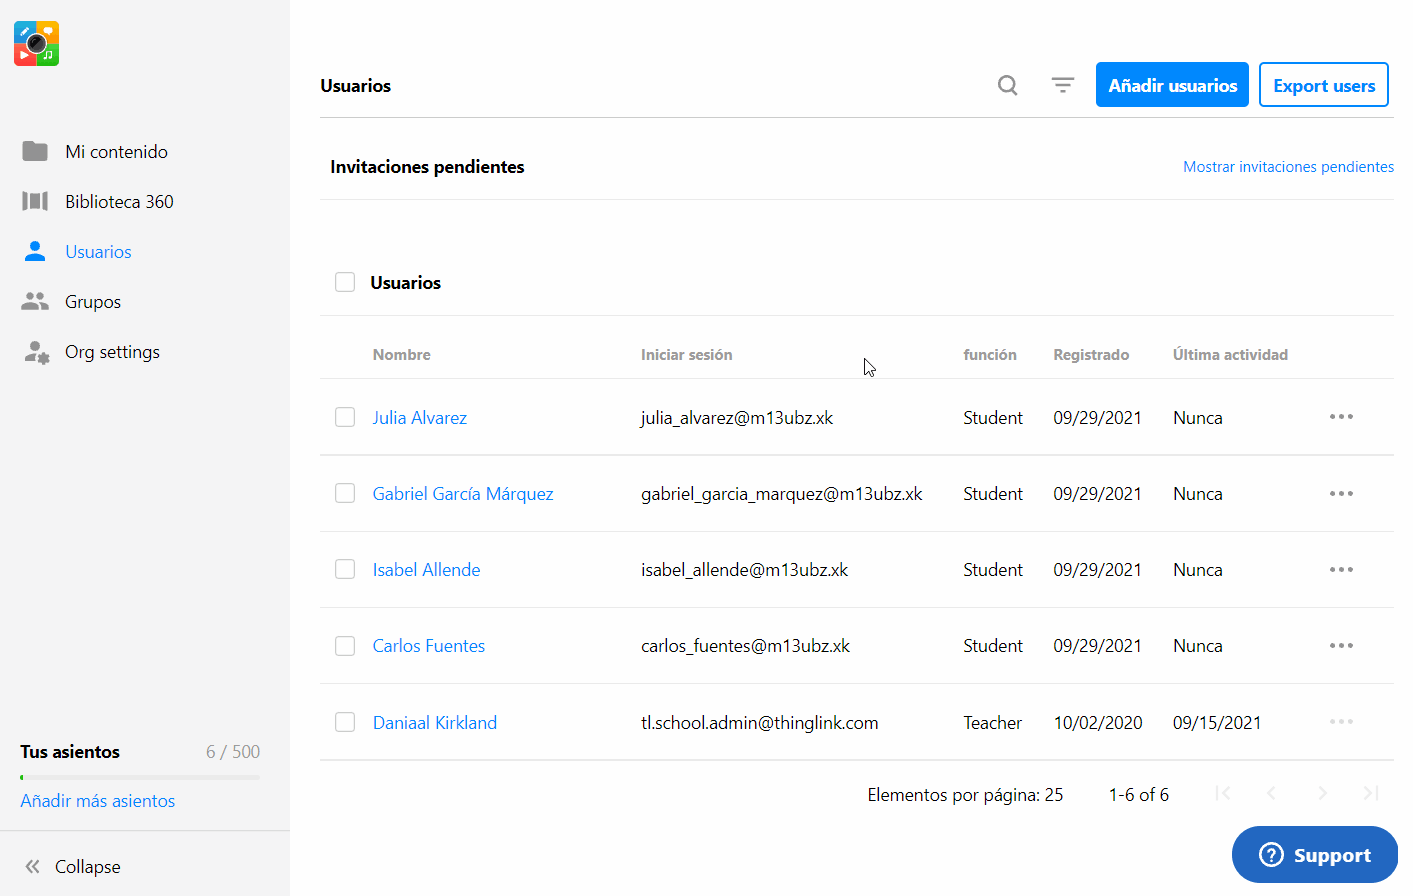The width and height of the screenshot is (1413, 896).
Task: Open the user search magnifier icon
Action: (1008, 86)
